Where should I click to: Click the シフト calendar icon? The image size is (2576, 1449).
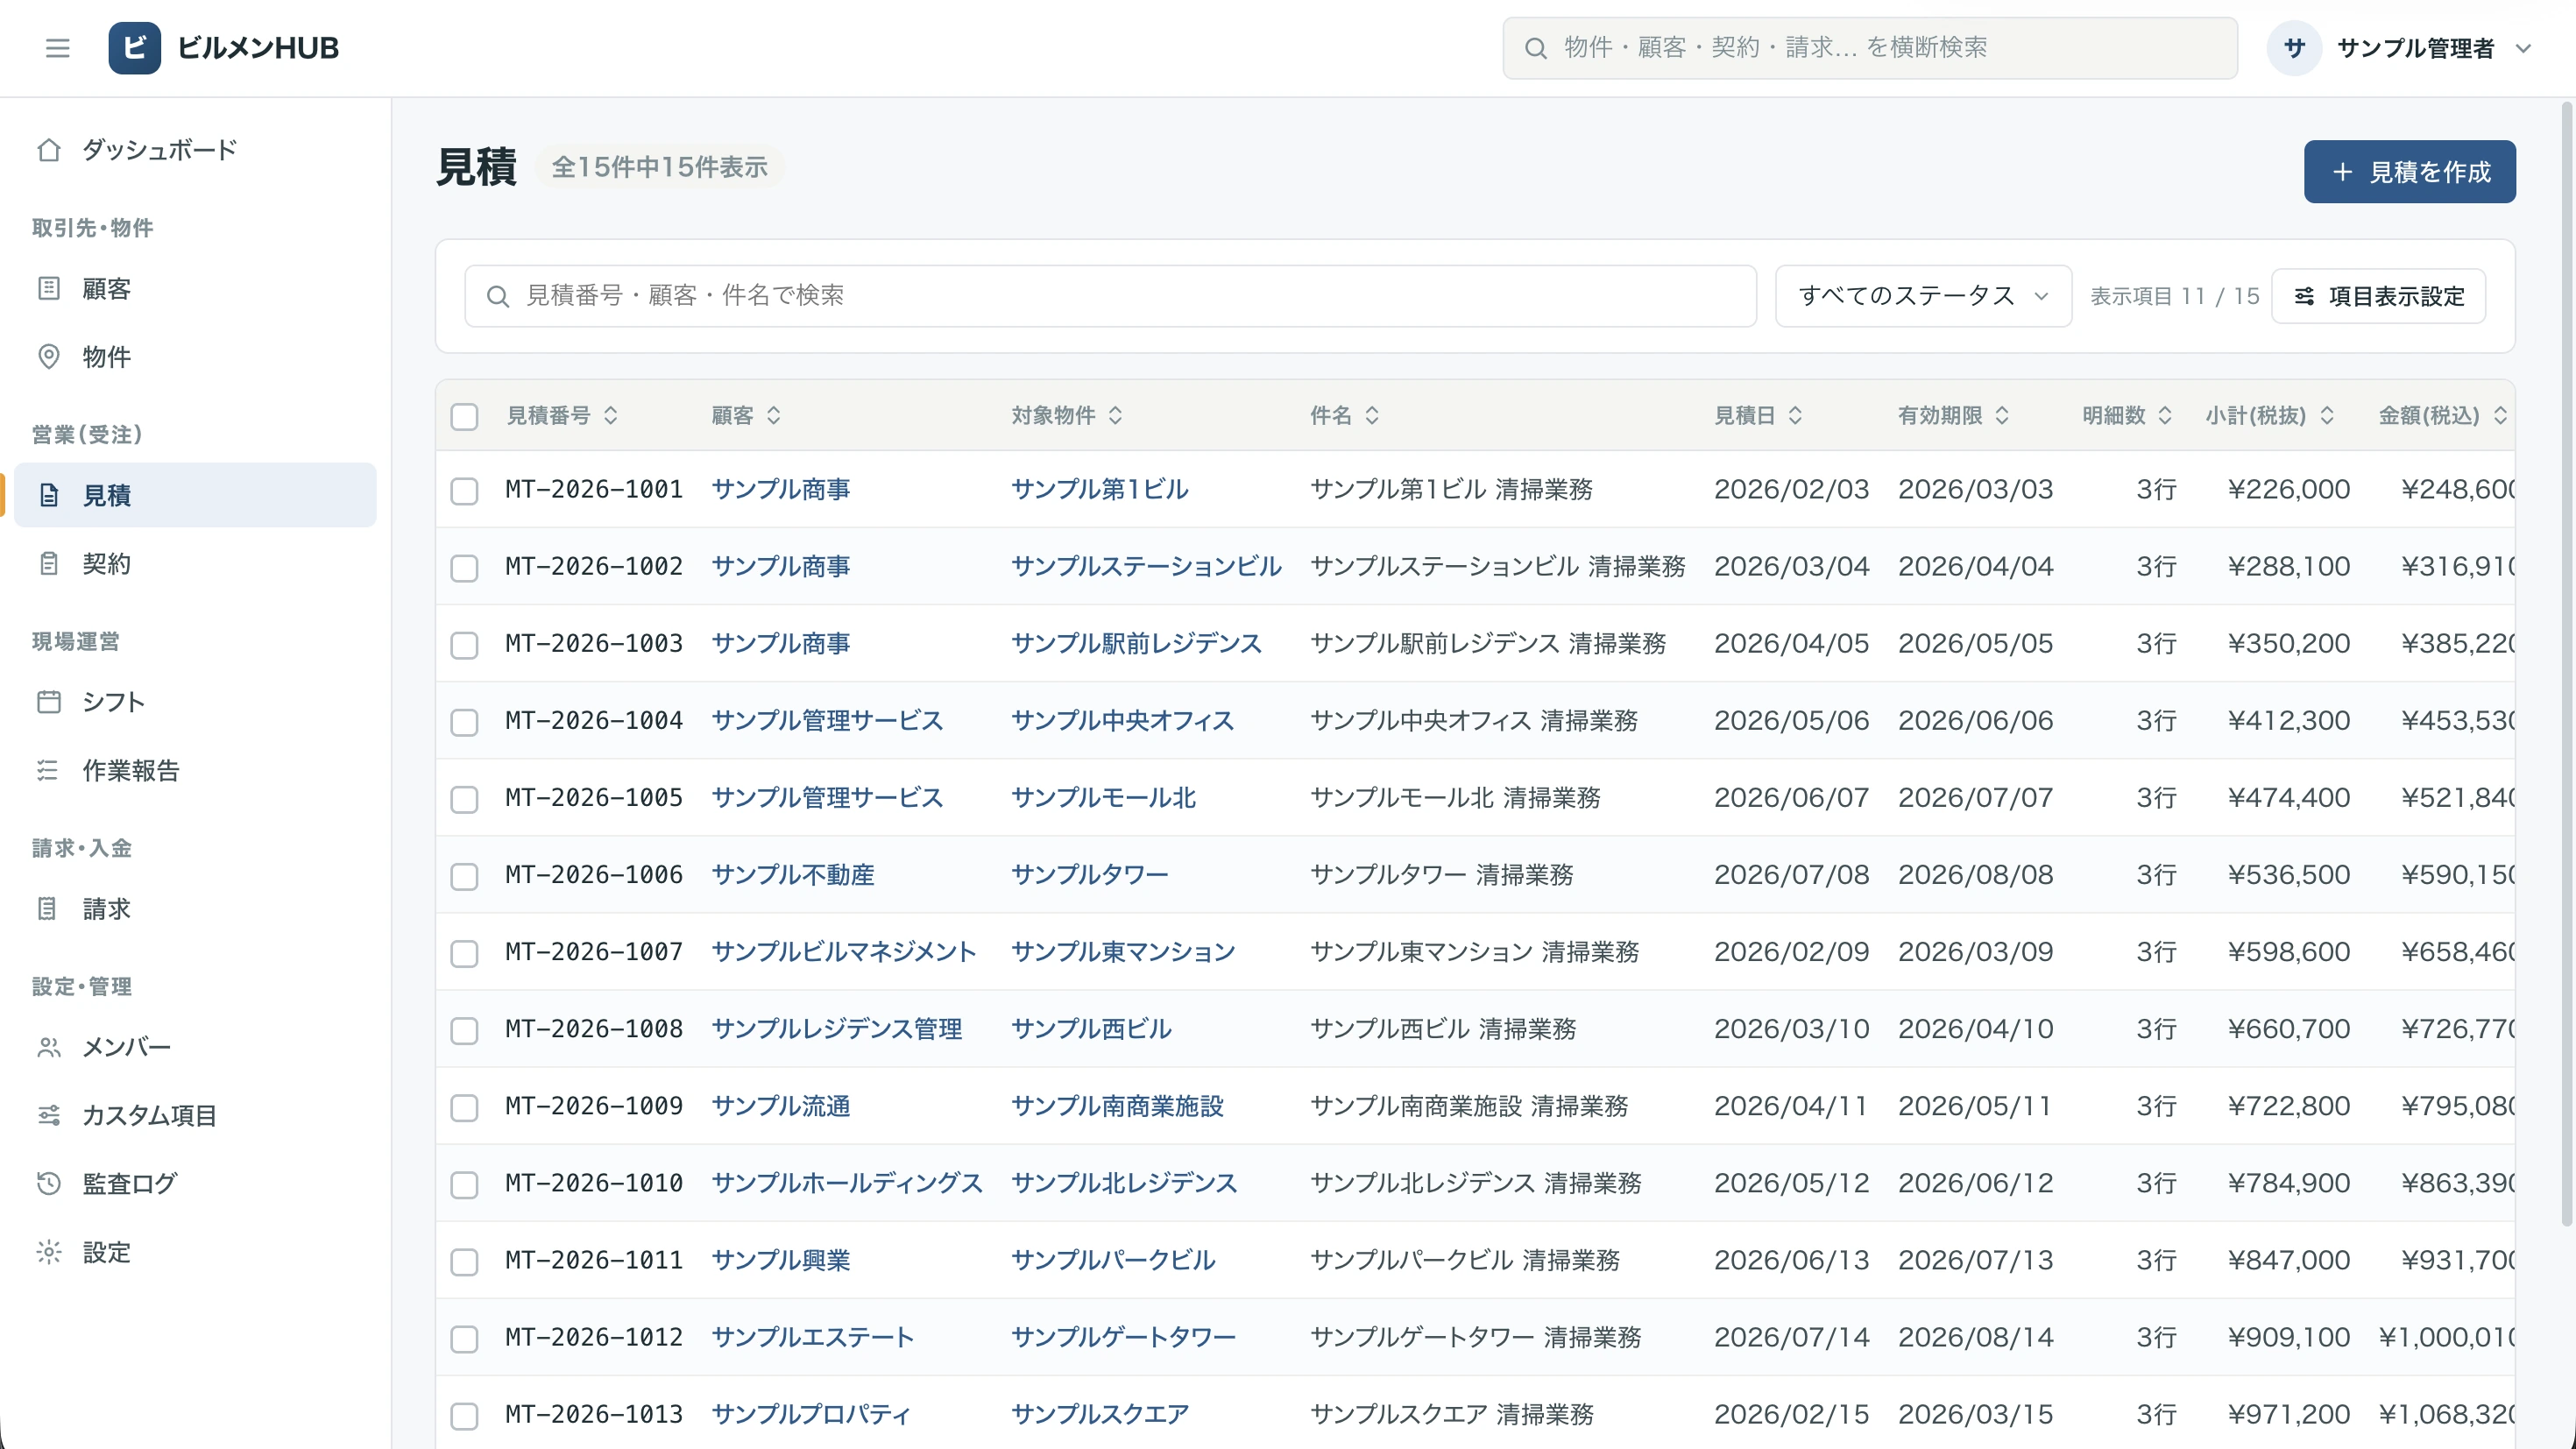coord(49,702)
